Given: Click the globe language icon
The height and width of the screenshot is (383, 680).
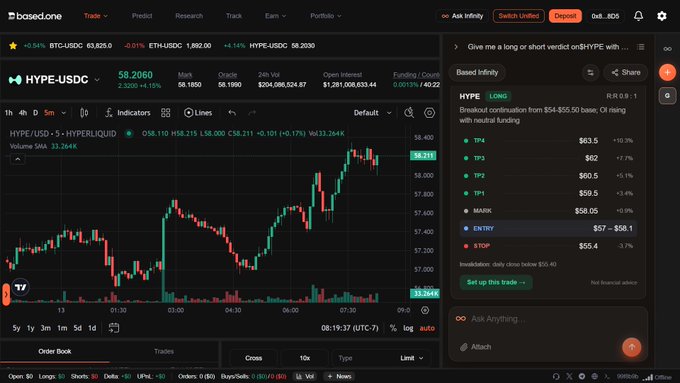Looking at the screenshot, I should coord(595,376).
